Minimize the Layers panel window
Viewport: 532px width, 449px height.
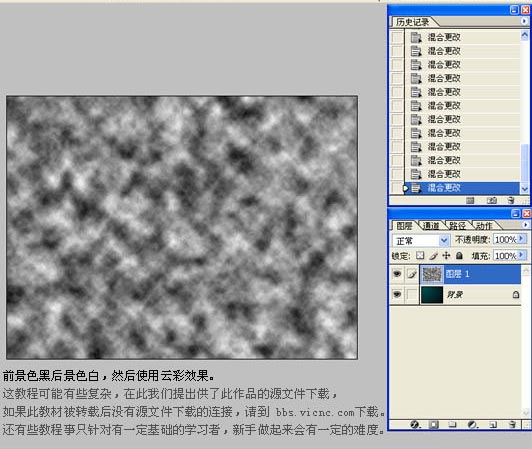click(x=515, y=213)
